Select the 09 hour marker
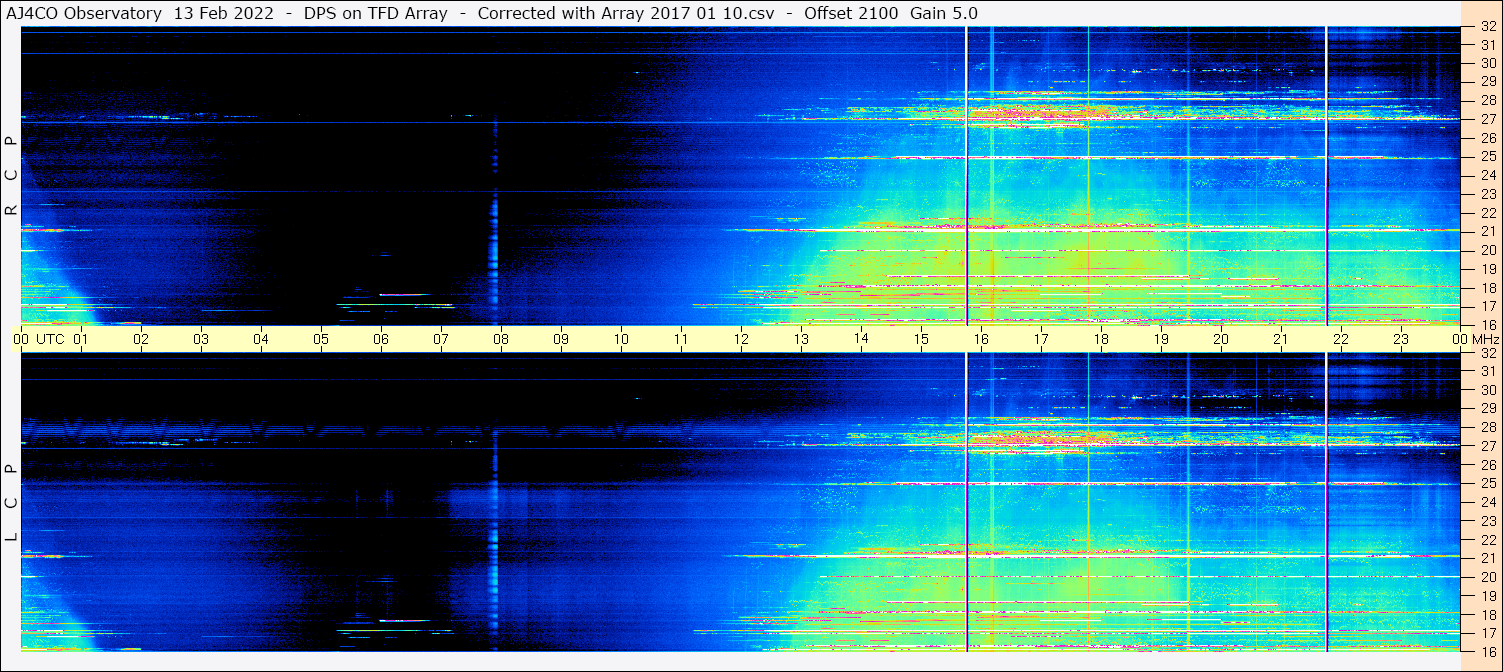 click(x=561, y=339)
